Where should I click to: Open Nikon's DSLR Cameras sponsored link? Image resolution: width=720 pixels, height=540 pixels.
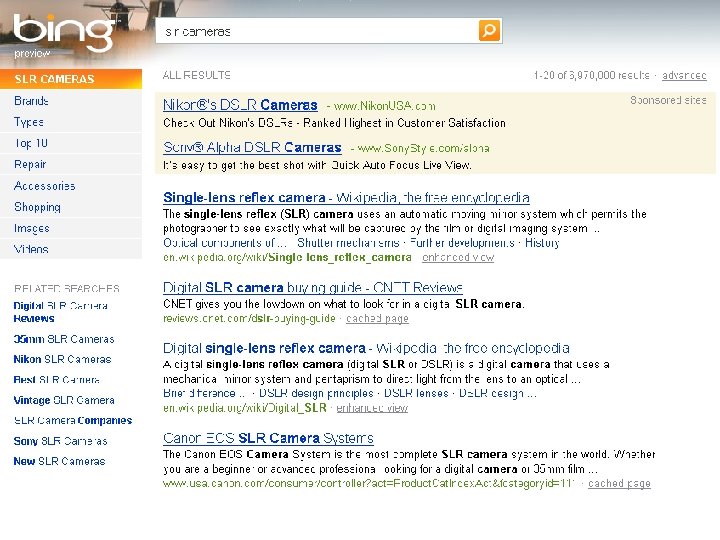click(240, 105)
